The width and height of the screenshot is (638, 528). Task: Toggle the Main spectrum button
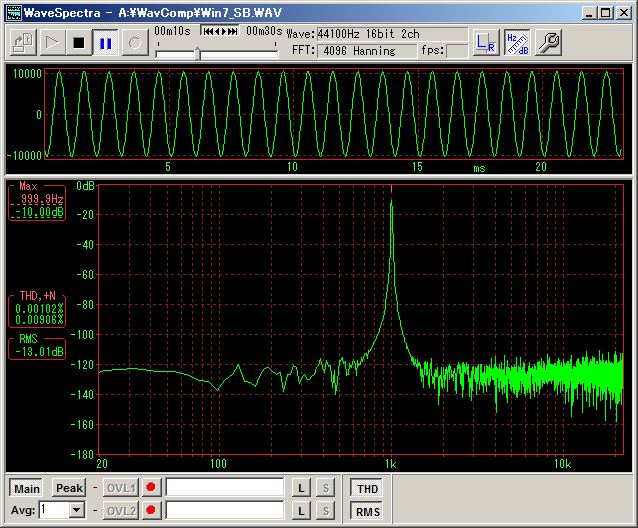(x=27, y=488)
